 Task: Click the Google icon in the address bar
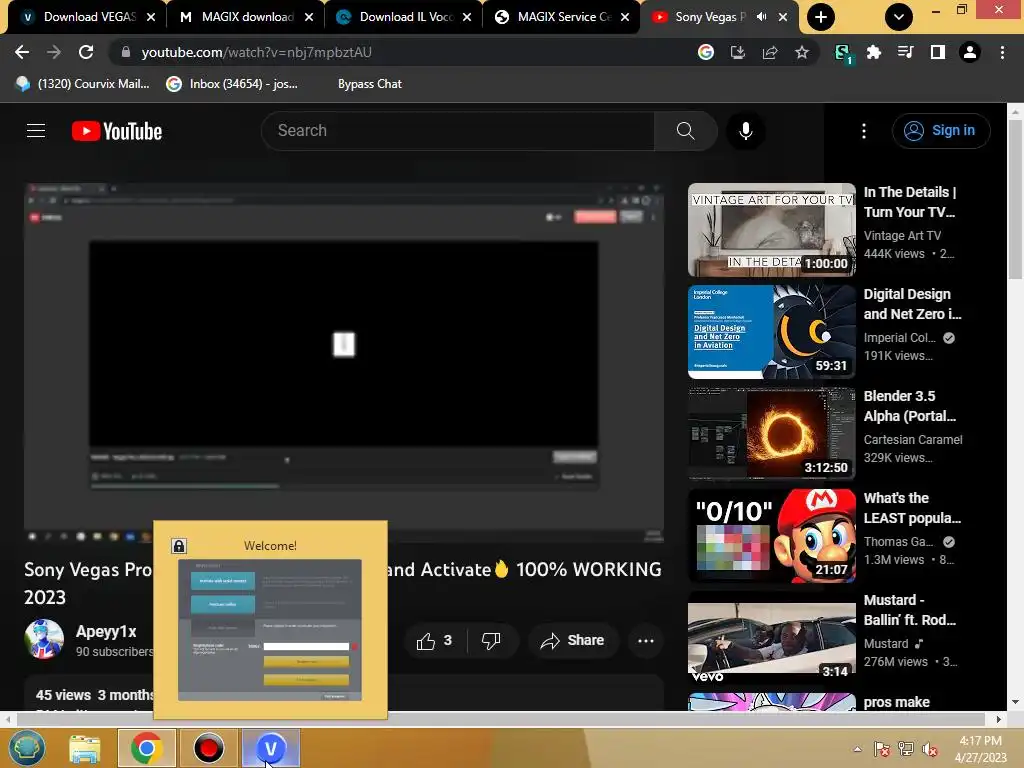(706, 52)
